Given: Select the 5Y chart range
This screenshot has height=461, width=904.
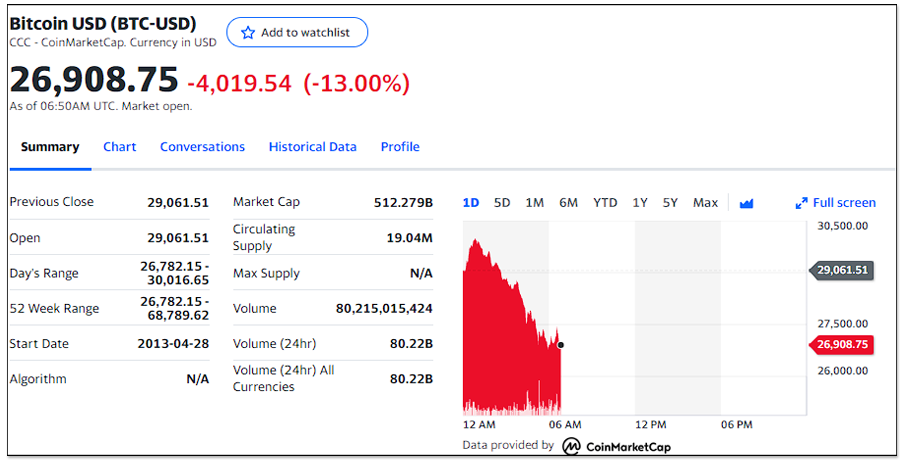Looking at the screenshot, I should 670,203.
